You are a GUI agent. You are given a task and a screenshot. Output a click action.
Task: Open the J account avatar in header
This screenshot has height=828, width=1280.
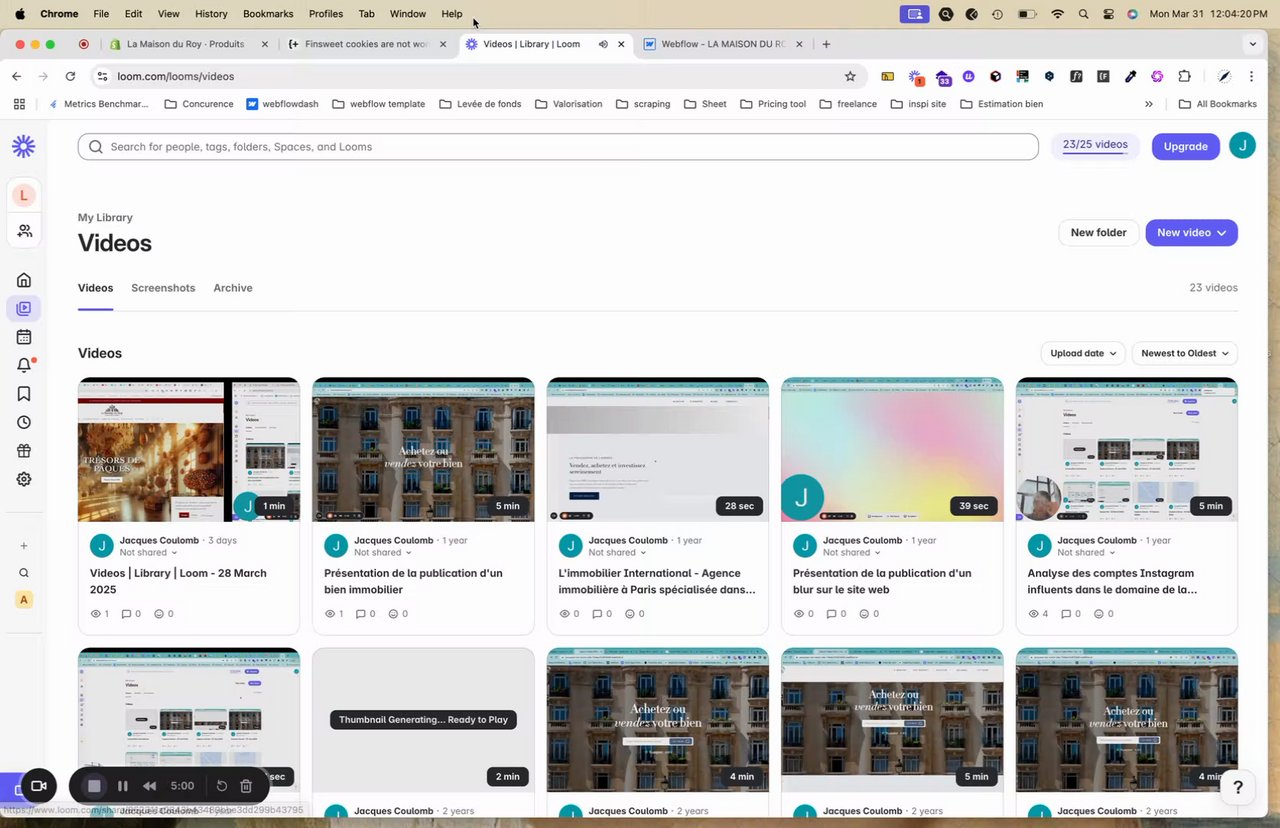(x=1242, y=146)
